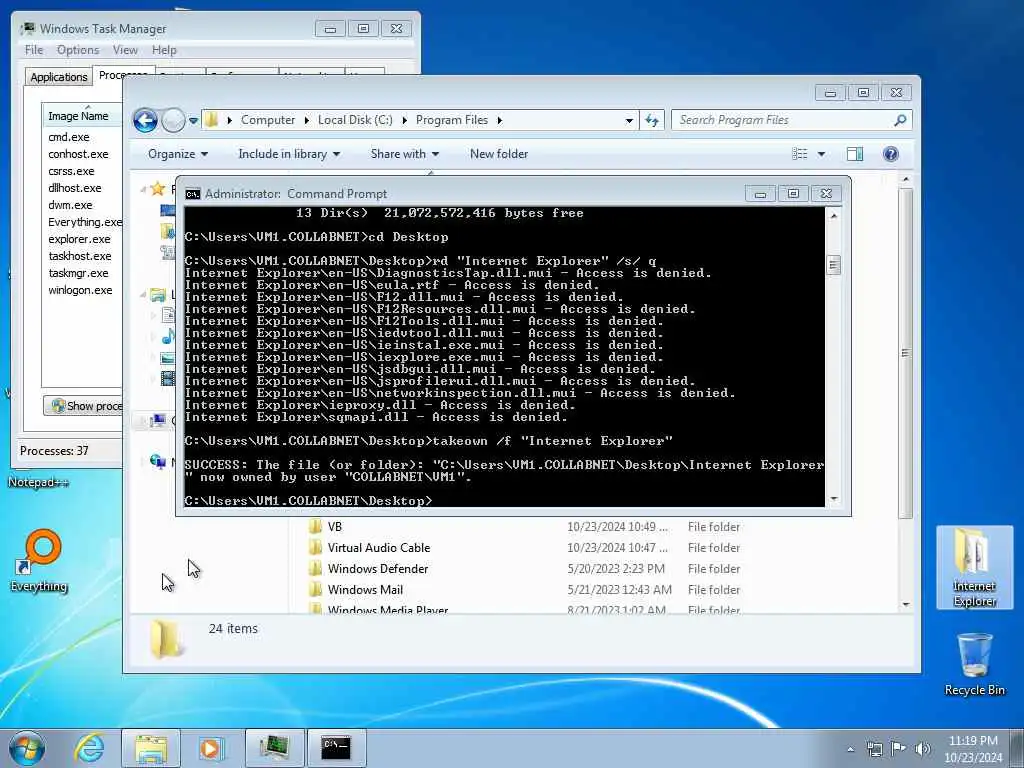Open the recent locations dropdown arrow

click(x=193, y=121)
